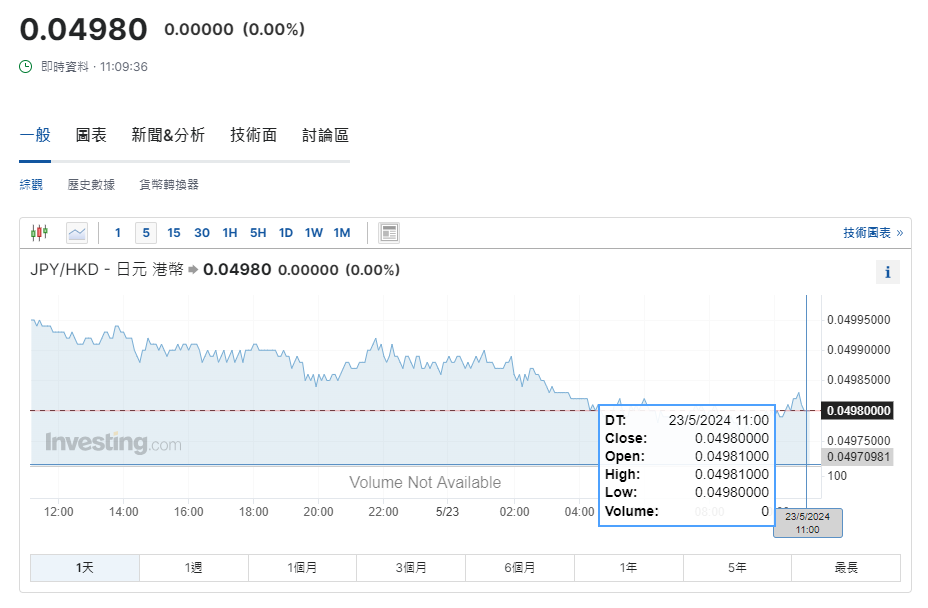
Task: Select the 最長 timeframe
Action: pos(845,567)
